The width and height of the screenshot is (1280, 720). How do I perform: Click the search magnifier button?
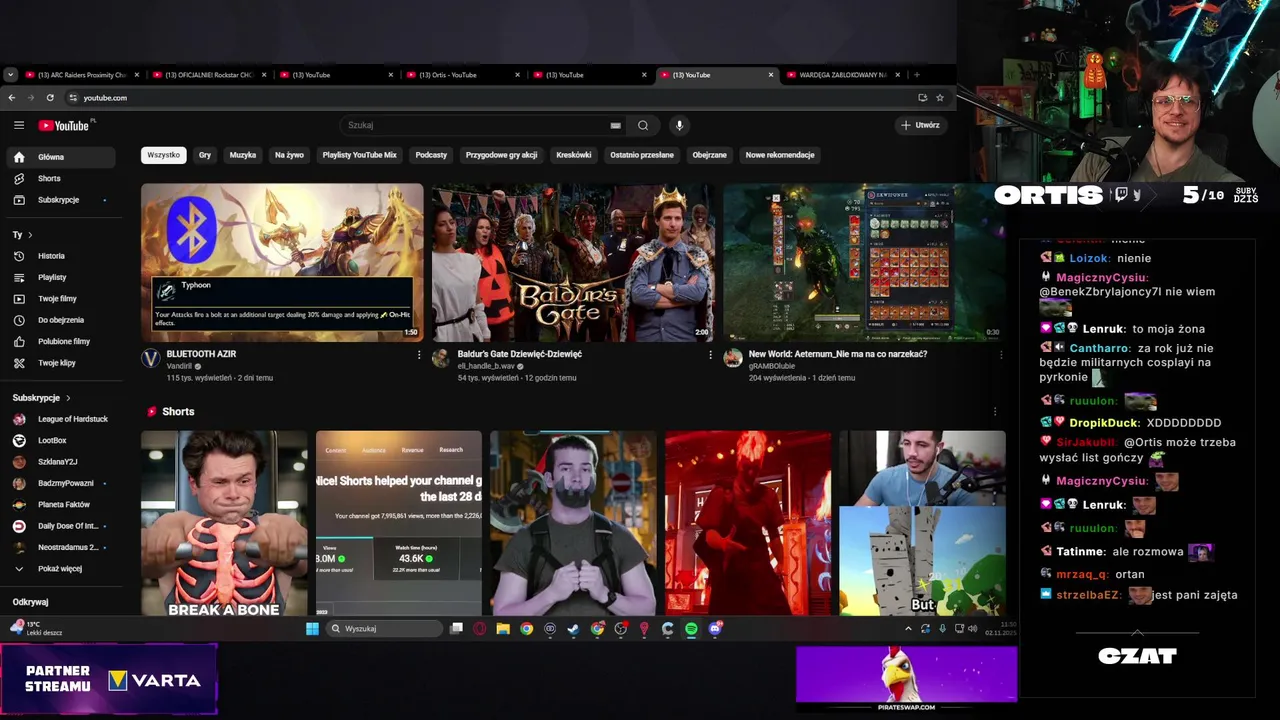[x=643, y=125]
